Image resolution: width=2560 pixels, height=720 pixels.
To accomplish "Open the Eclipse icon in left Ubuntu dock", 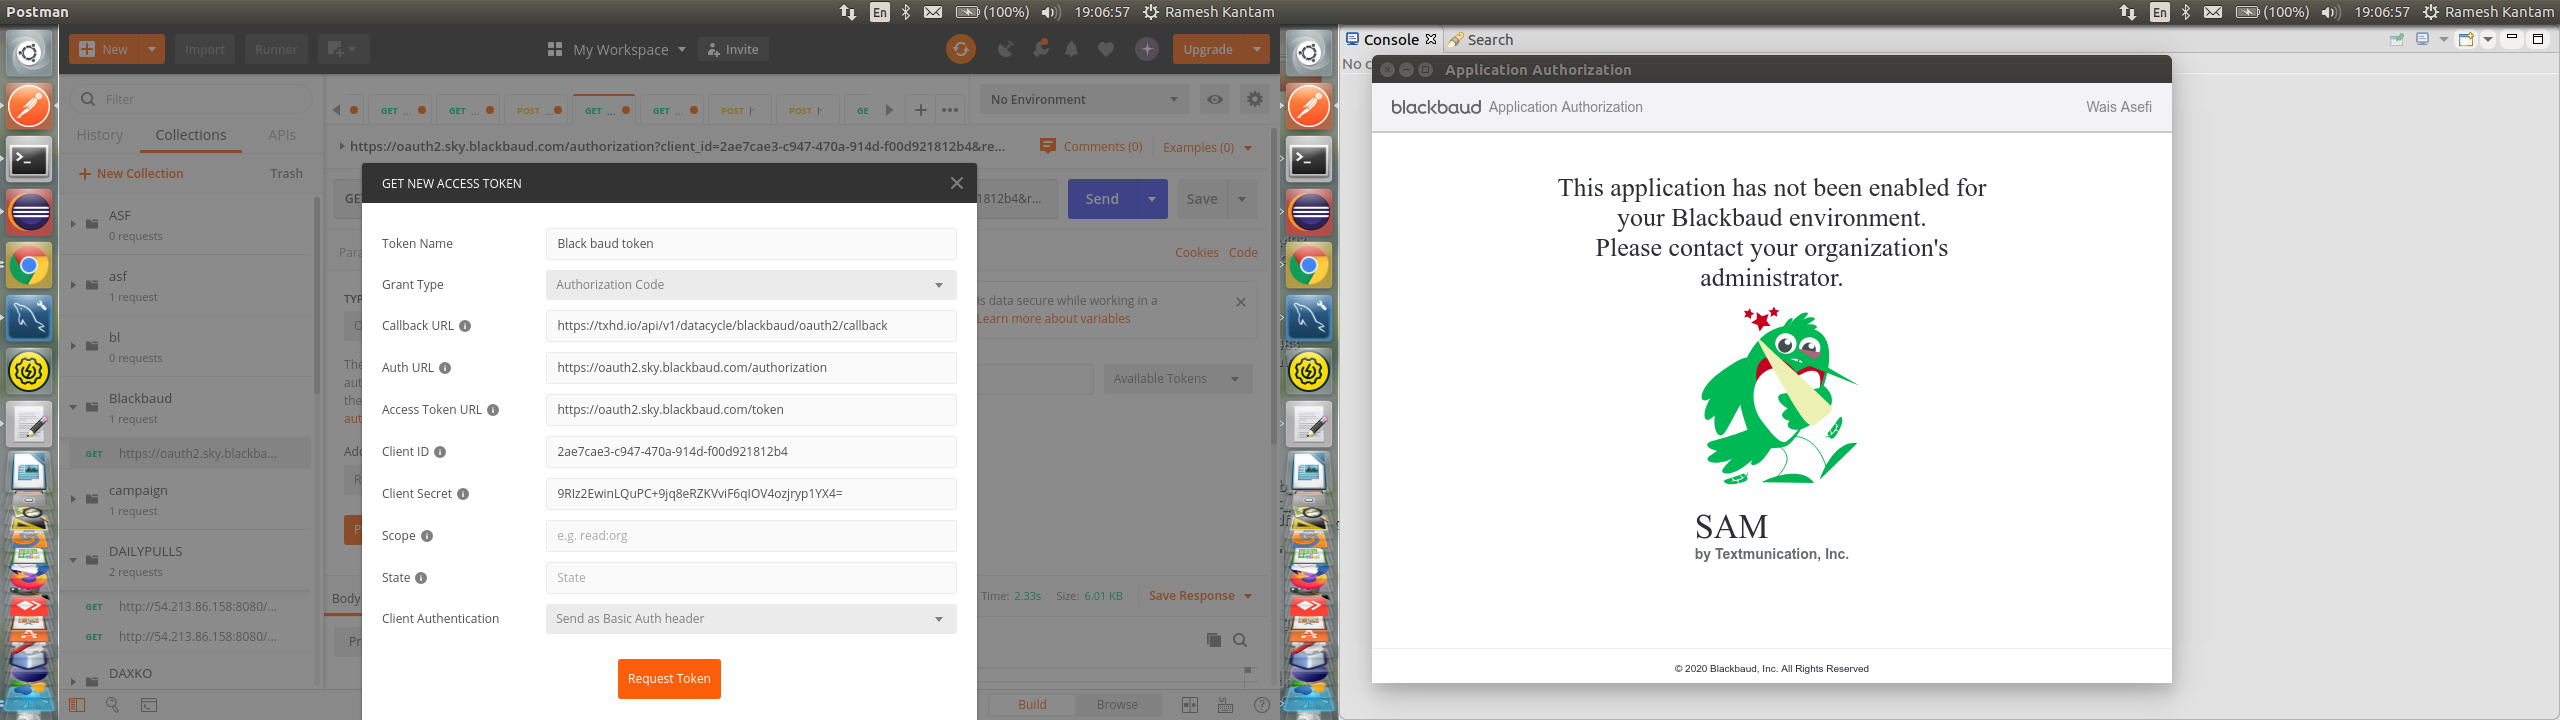I will click(x=29, y=213).
